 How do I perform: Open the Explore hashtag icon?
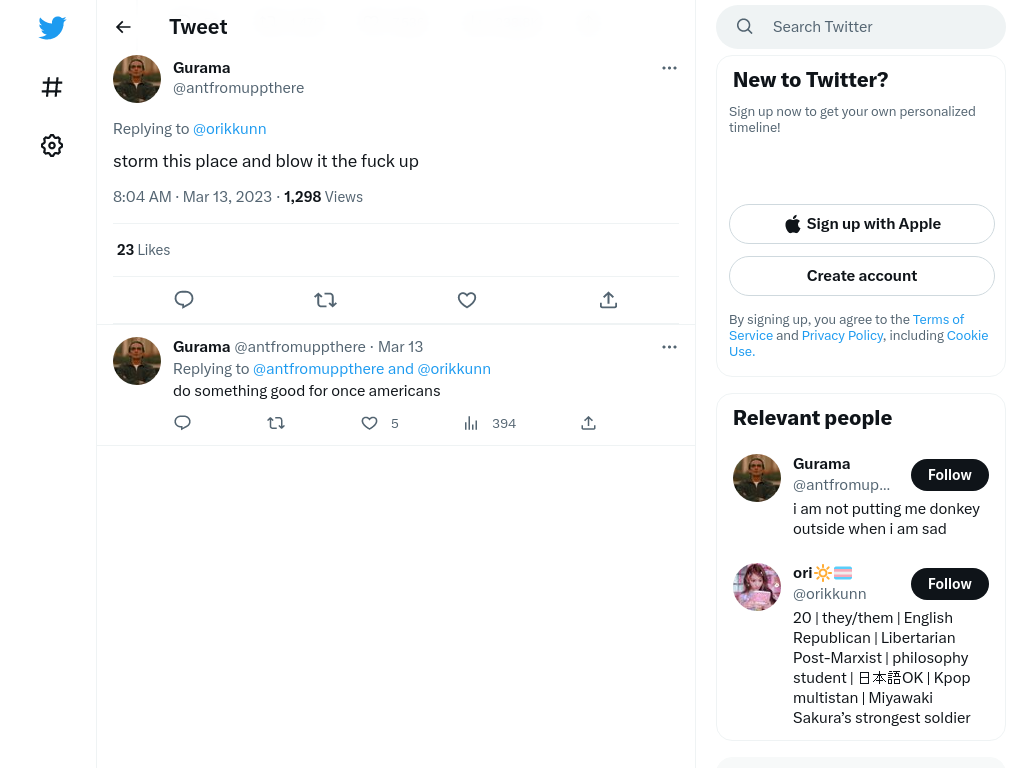(x=52, y=87)
